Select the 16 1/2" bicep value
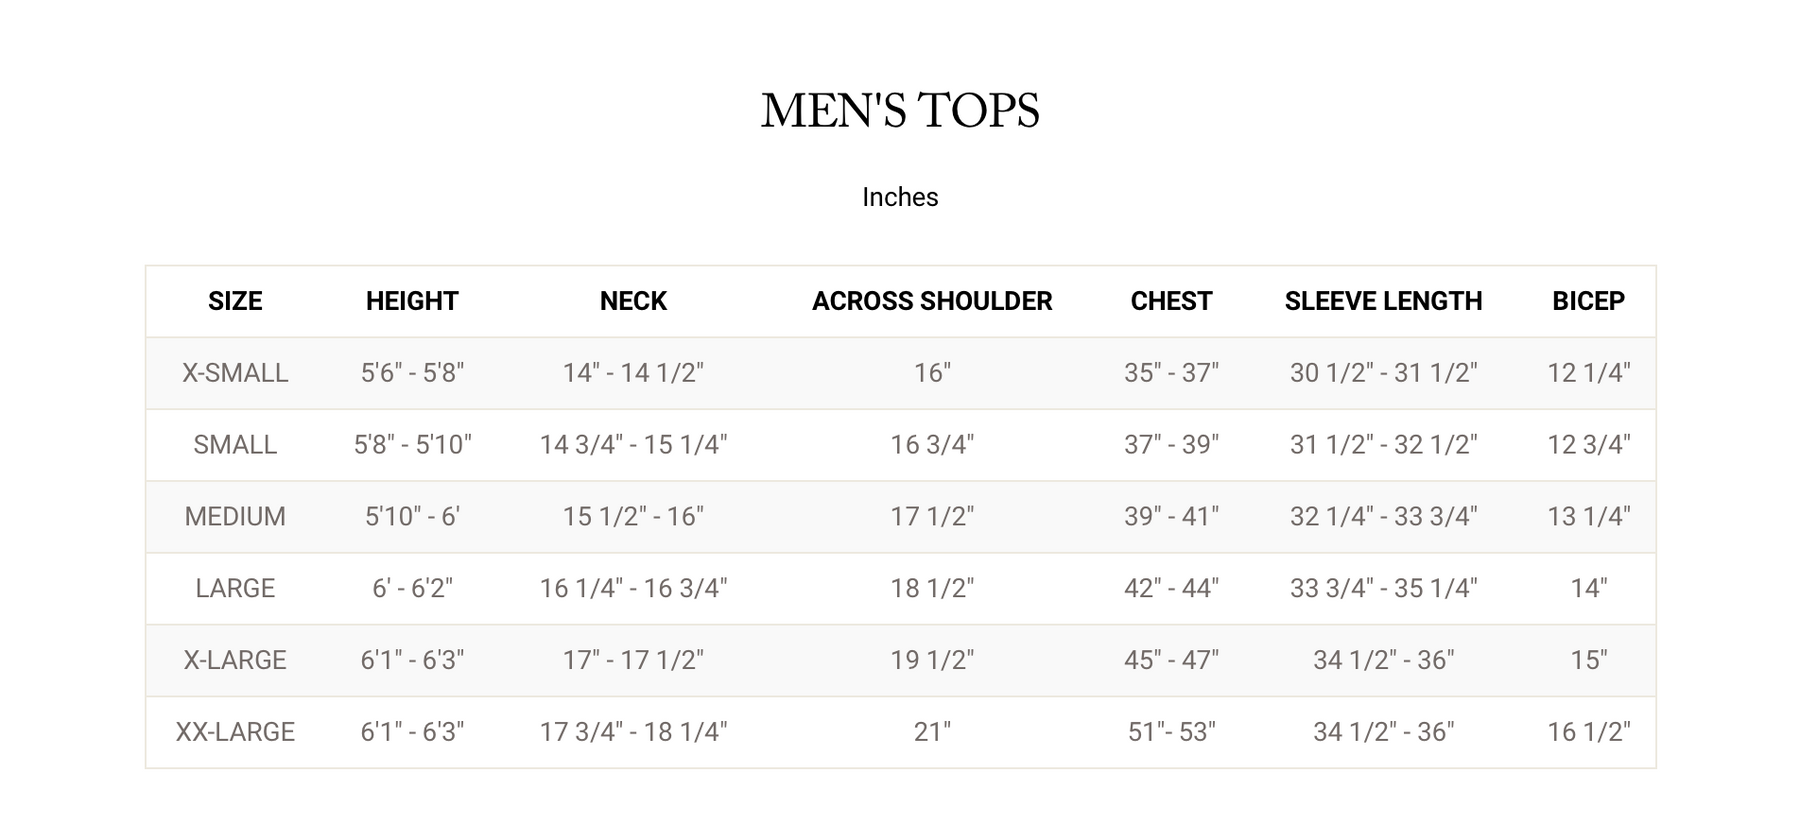Viewport: 1800px width, 824px height. point(1588,733)
